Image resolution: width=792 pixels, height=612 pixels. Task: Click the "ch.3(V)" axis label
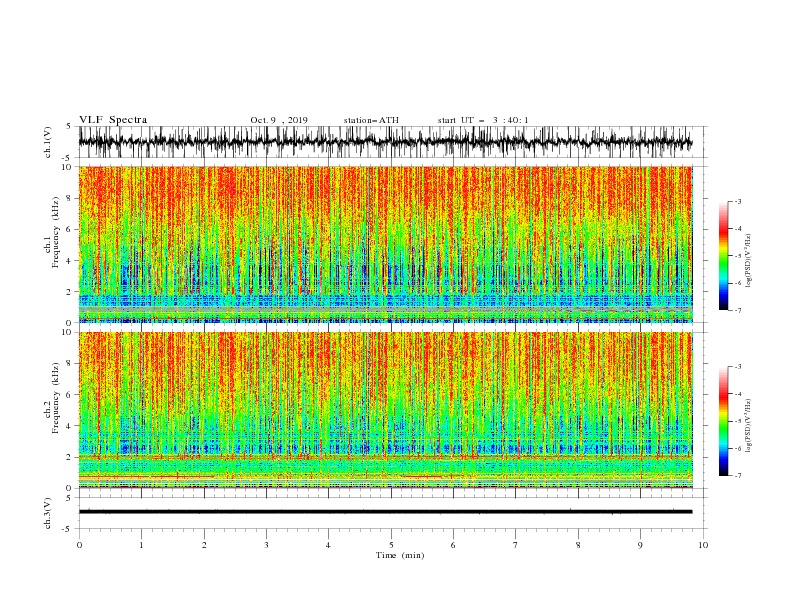pos(48,513)
